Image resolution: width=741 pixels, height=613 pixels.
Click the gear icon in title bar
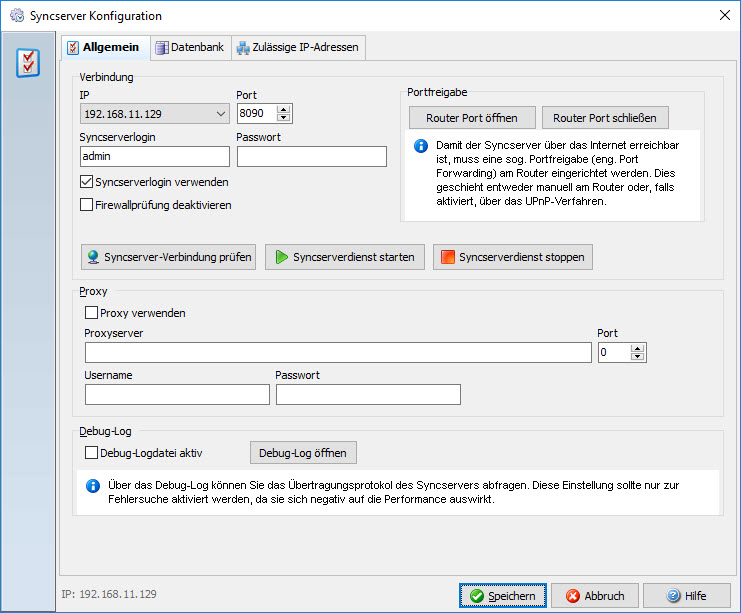coord(17,16)
